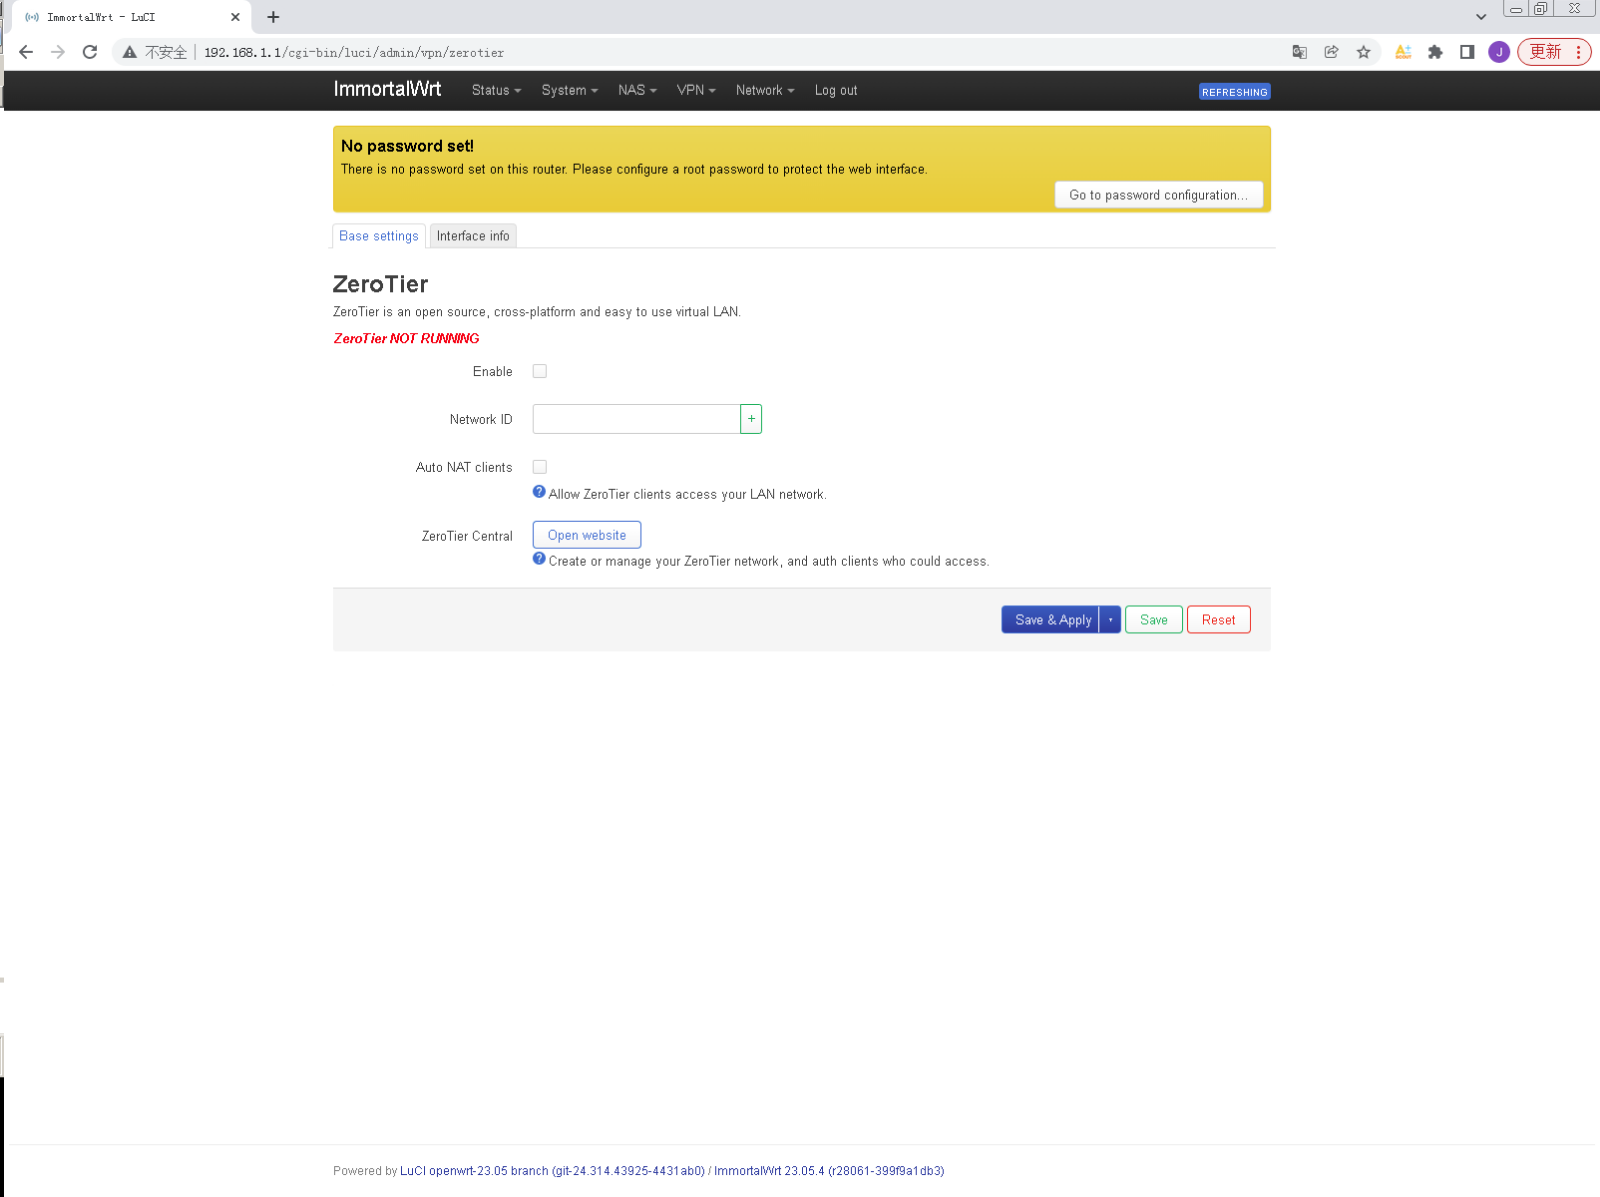Click Go to password configuration button
This screenshot has height=1197, width=1600.
click(1159, 195)
